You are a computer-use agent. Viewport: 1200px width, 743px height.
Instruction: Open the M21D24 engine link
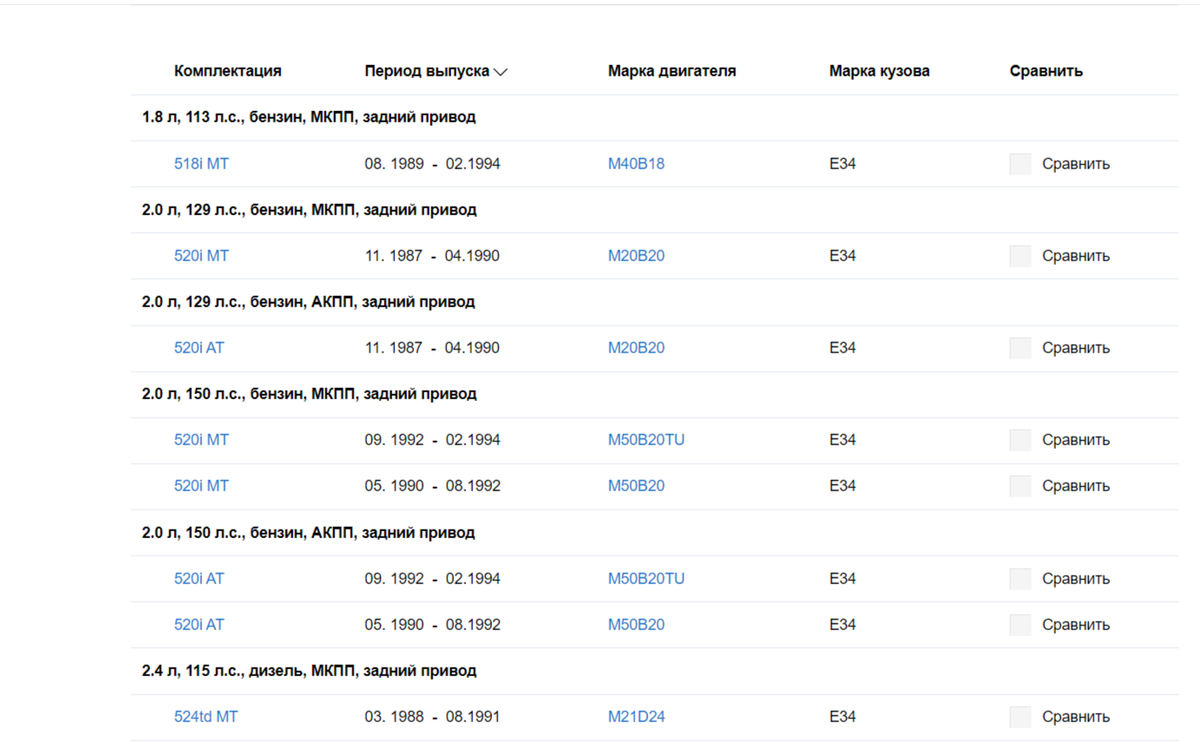(x=636, y=717)
